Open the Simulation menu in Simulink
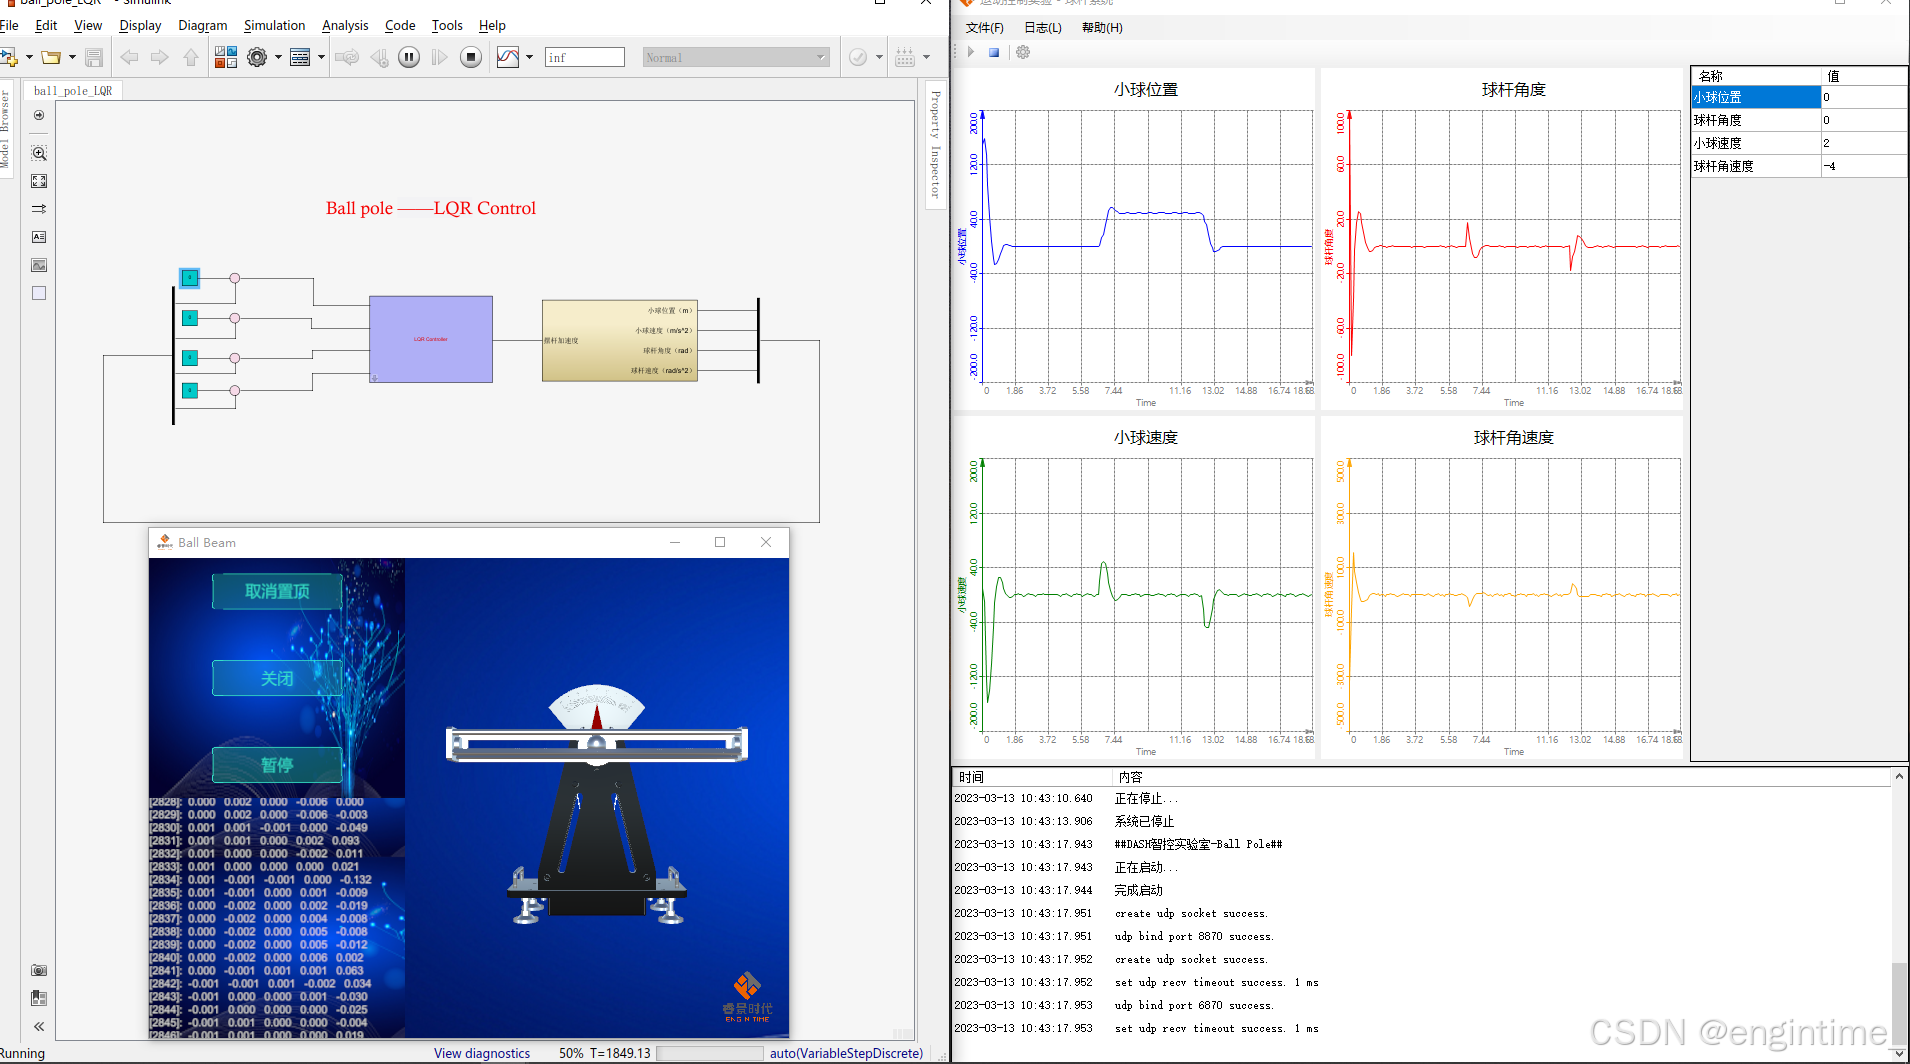 coord(274,25)
